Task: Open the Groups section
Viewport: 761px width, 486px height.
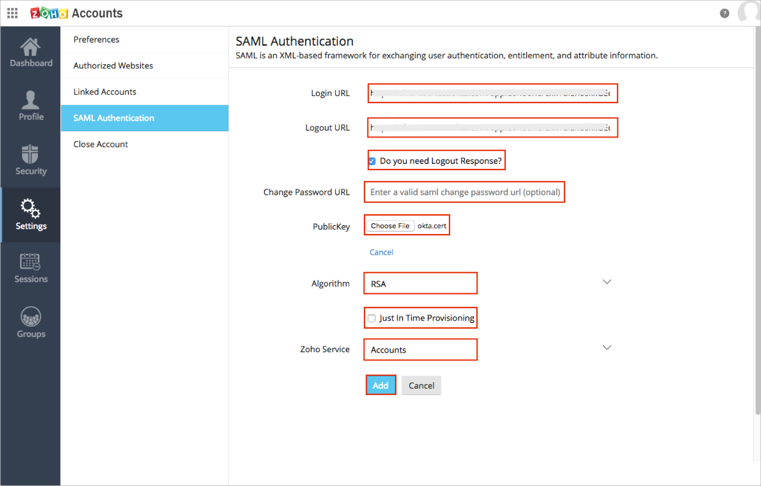Action: [x=31, y=322]
